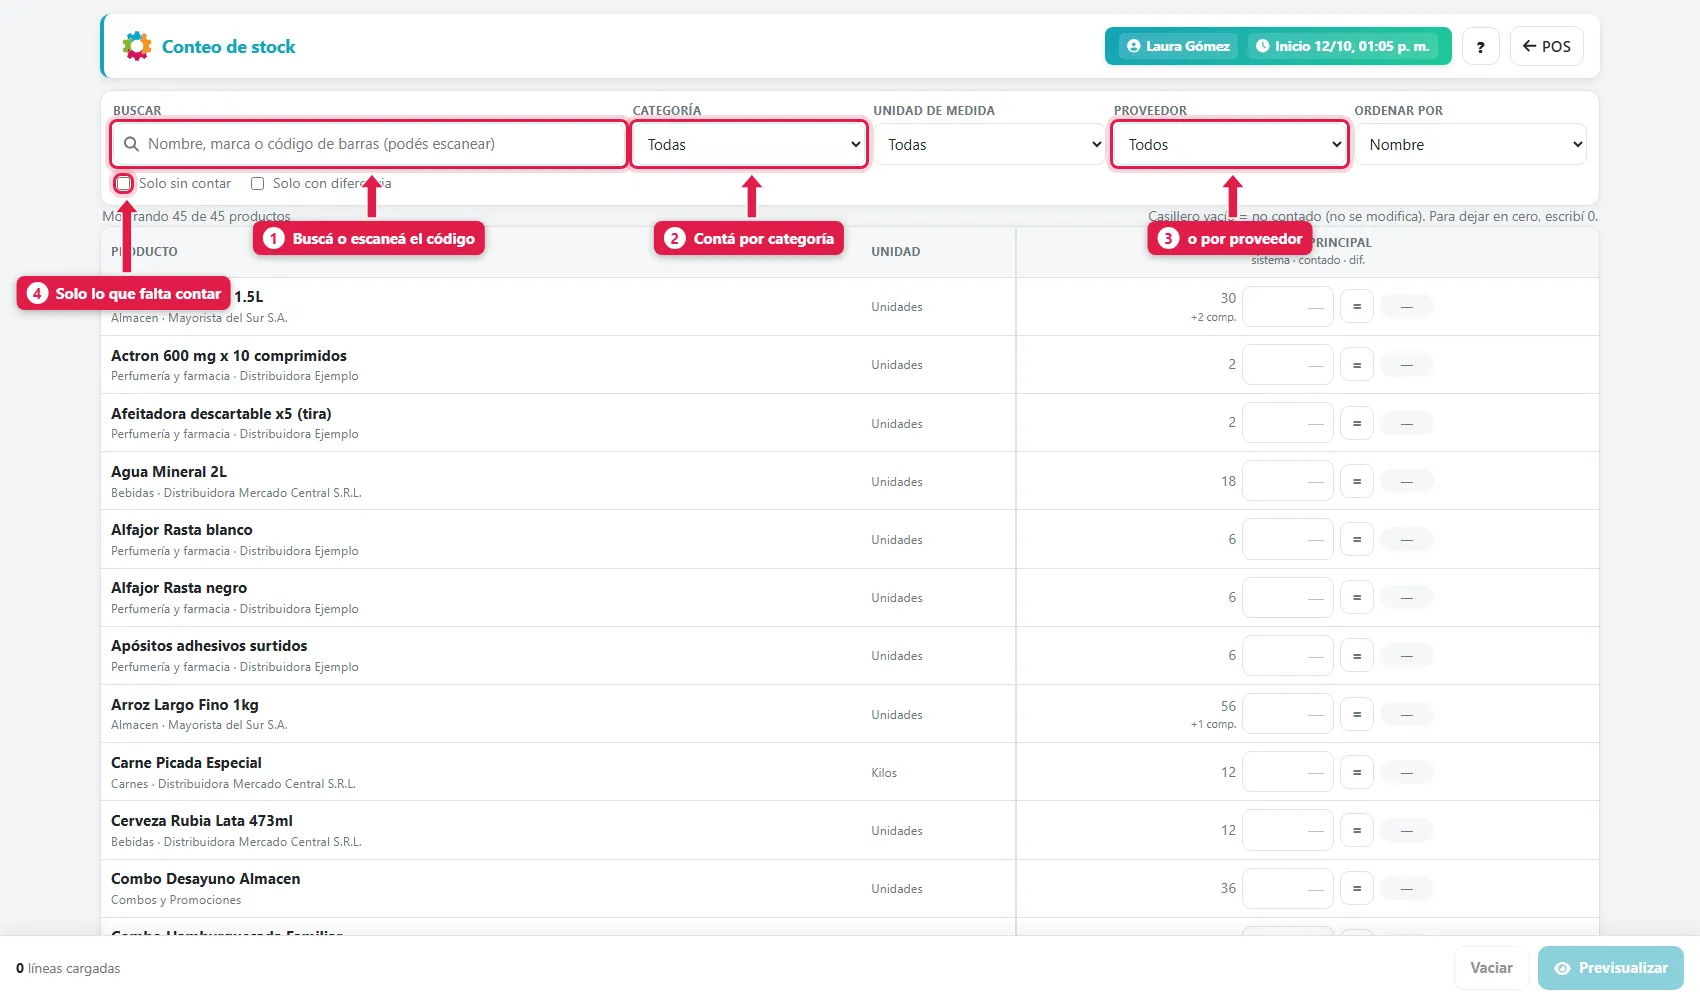Click the Previsualizar button
This screenshot has width=1700, height=1000.
pos(1610,968)
